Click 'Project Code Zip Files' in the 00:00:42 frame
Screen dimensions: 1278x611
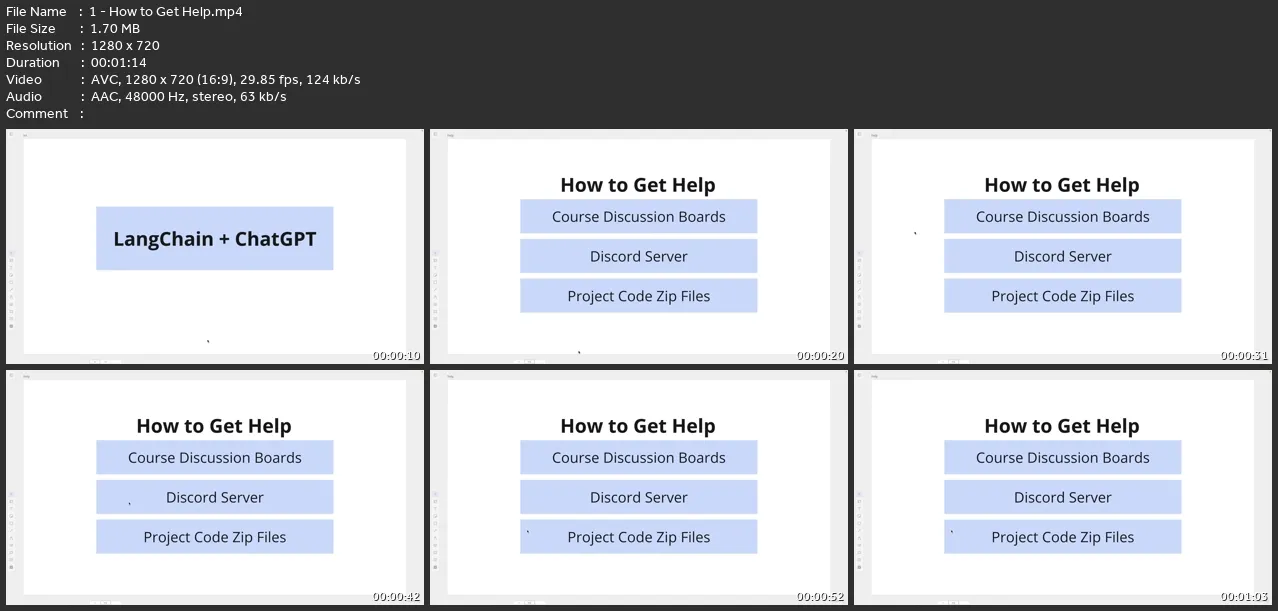(x=214, y=537)
